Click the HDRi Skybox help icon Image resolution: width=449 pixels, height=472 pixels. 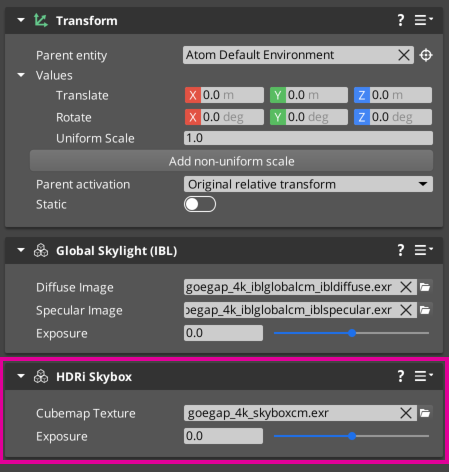click(401, 376)
